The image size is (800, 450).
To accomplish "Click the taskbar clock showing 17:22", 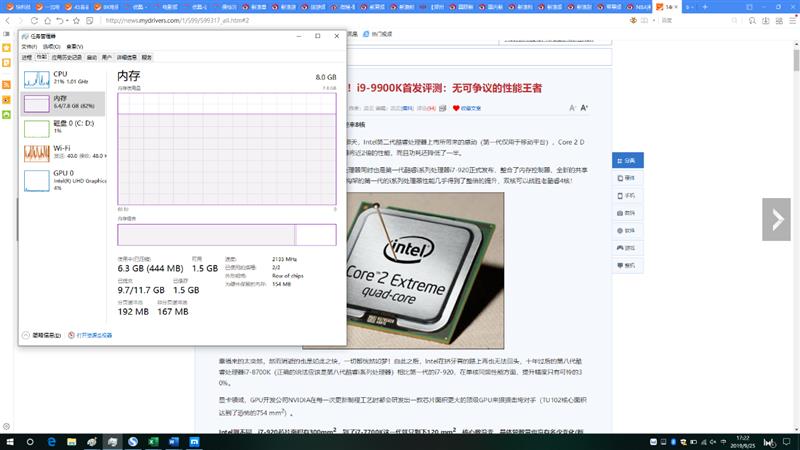I will point(743,442).
